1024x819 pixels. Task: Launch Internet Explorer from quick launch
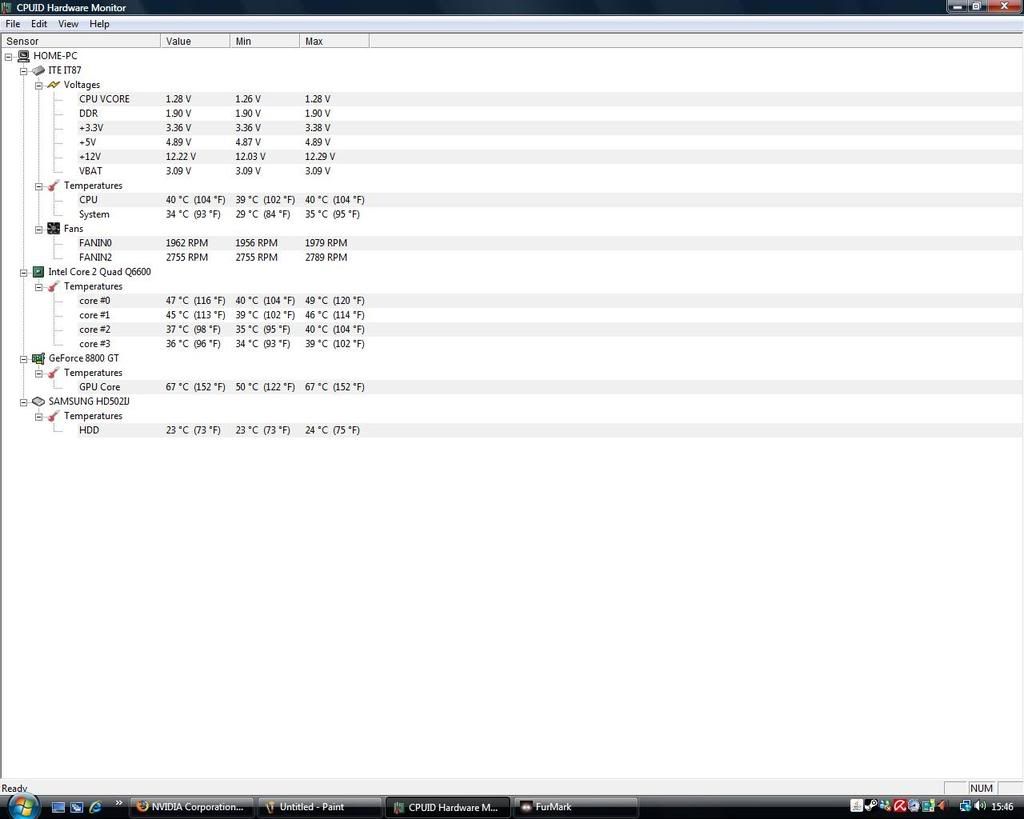pos(95,807)
